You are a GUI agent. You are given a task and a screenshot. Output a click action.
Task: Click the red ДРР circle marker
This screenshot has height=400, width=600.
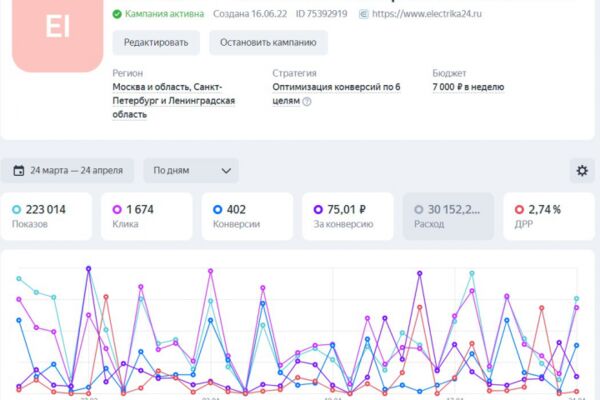[x=519, y=209]
